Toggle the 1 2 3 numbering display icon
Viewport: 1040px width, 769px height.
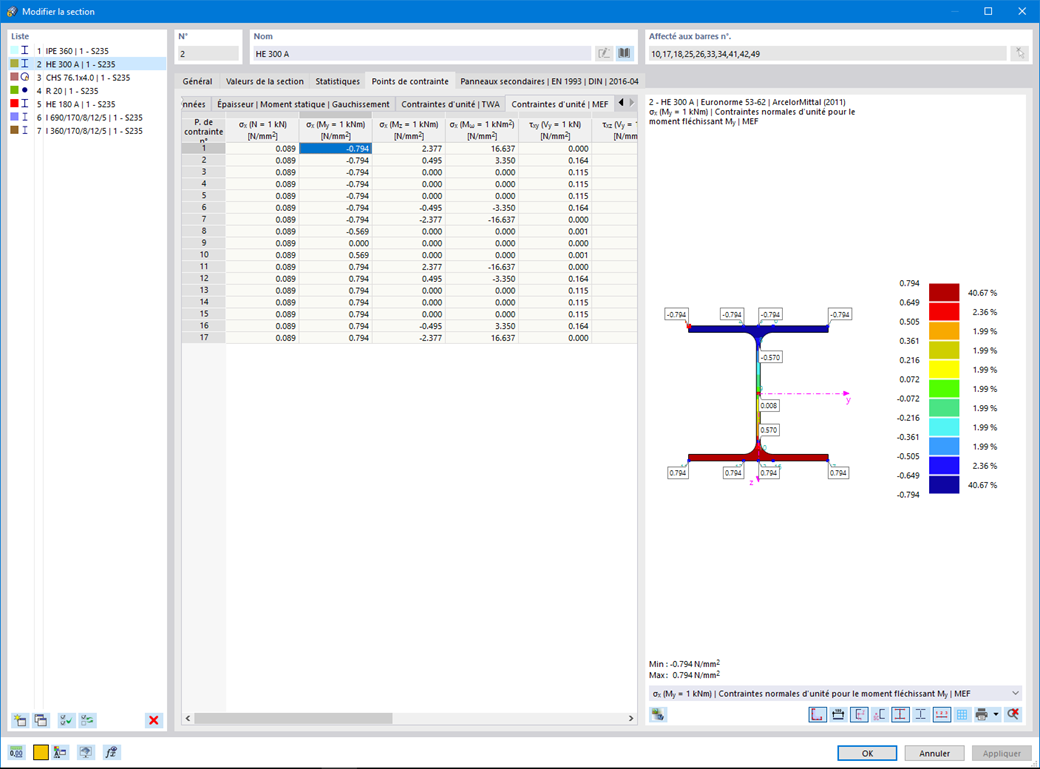[x=942, y=715]
